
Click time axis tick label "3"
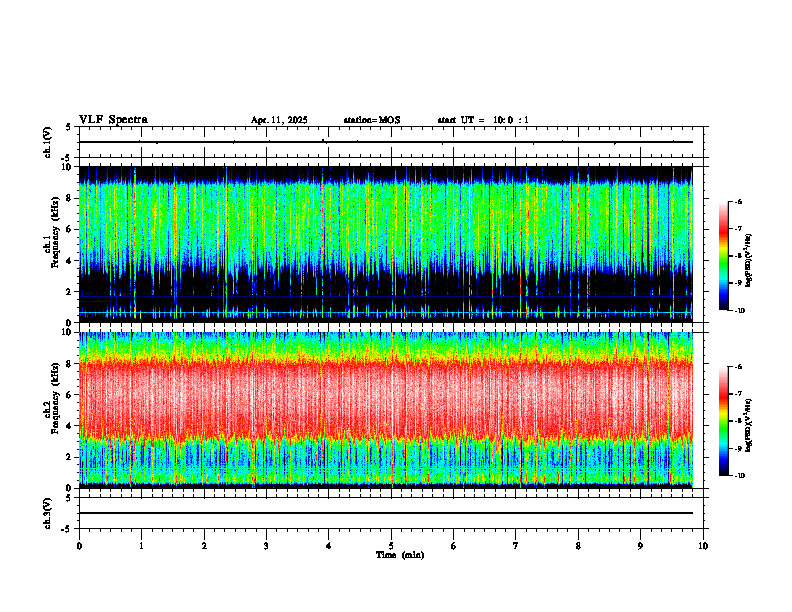click(x=266, y=546)
